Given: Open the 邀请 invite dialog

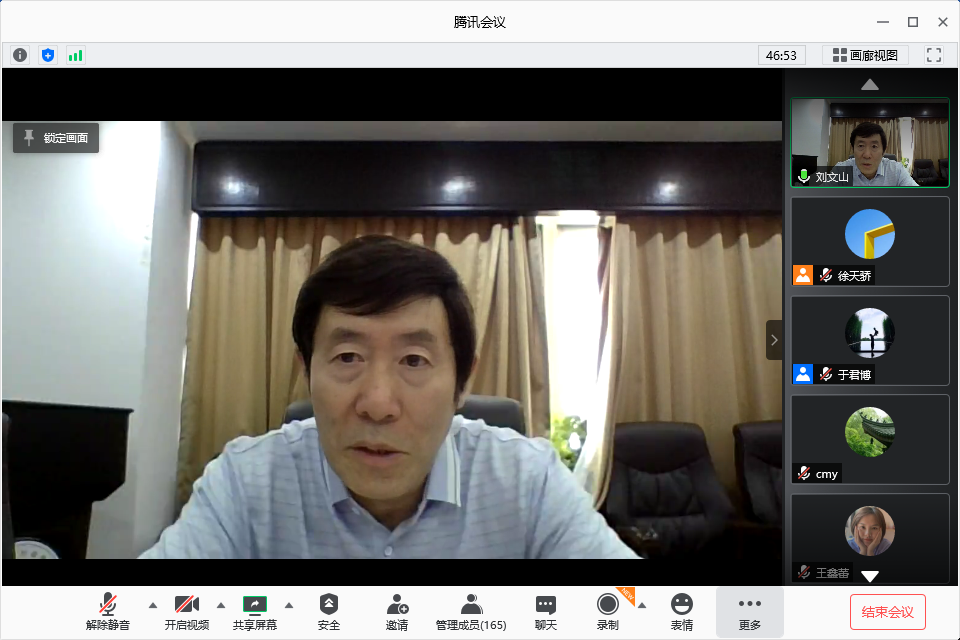Looking at the screenshot, I should [397, 611].
